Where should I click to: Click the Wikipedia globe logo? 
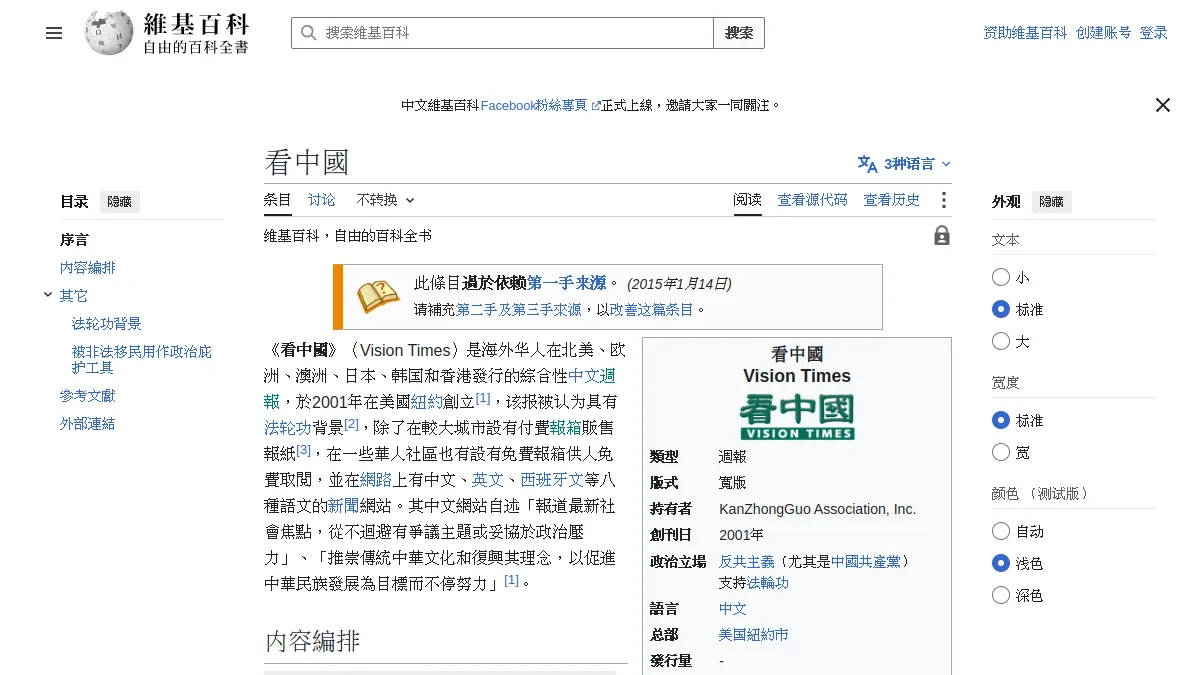[x=108, y=33]
